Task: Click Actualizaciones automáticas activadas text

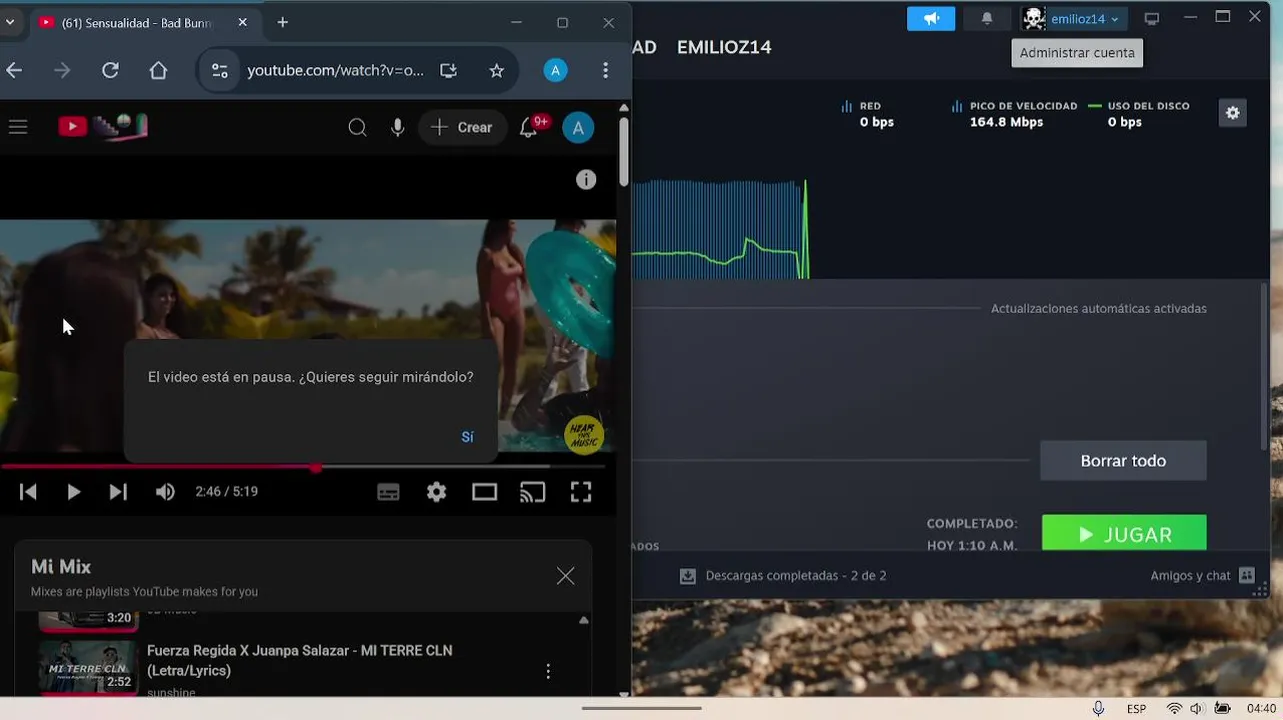Action: (1099, 309)
